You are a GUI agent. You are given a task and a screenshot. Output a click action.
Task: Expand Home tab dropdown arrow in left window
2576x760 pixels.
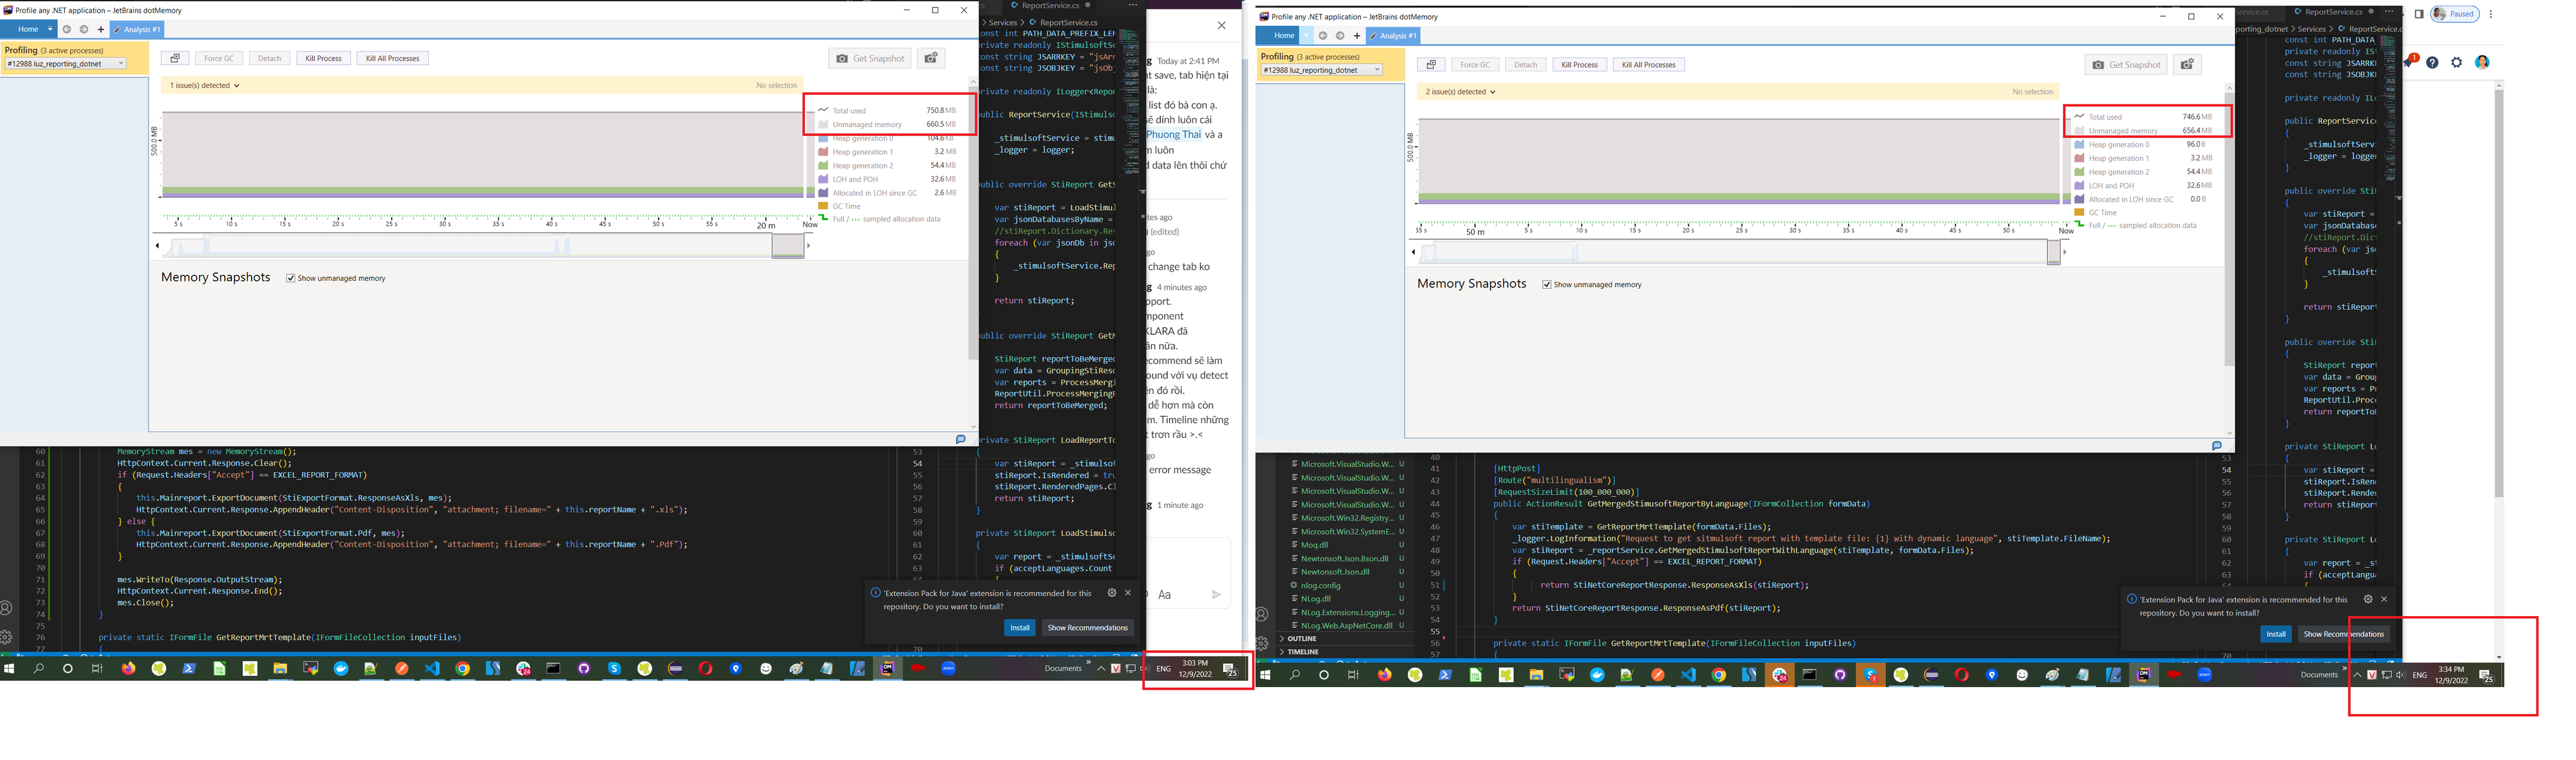[x=50, y=29]
